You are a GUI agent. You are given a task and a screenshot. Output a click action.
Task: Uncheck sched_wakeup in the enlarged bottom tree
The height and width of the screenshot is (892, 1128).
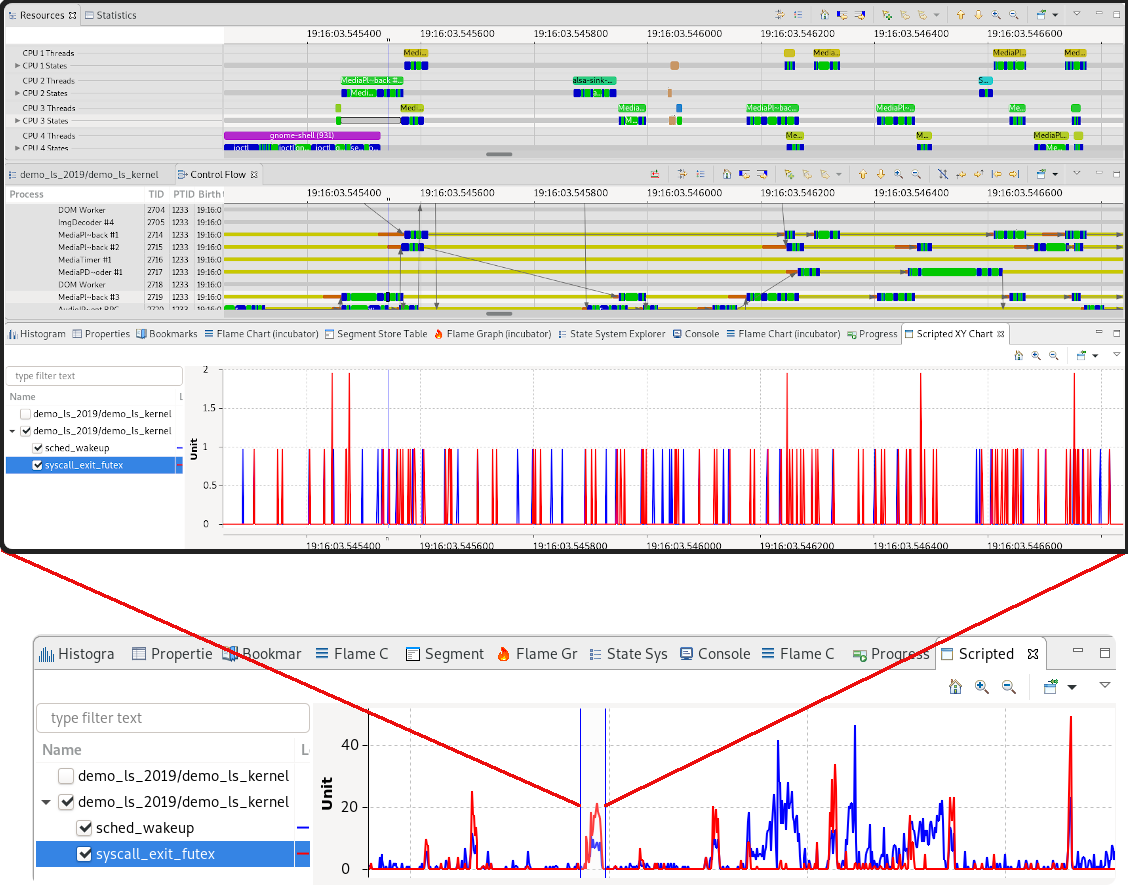84,828
